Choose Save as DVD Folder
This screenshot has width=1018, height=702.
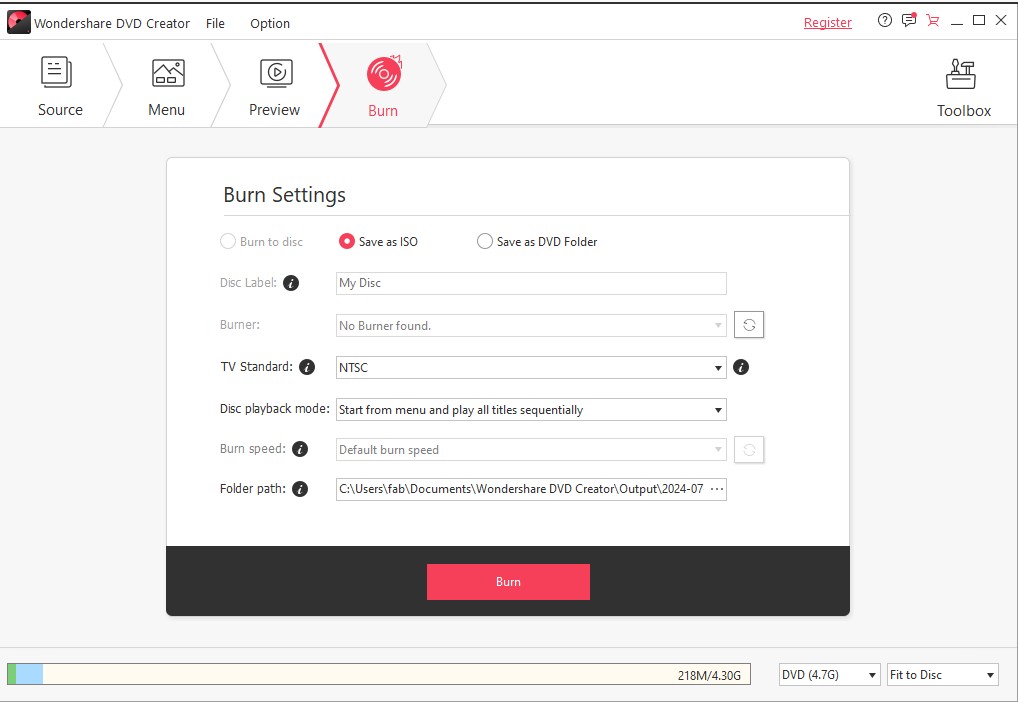485,241
